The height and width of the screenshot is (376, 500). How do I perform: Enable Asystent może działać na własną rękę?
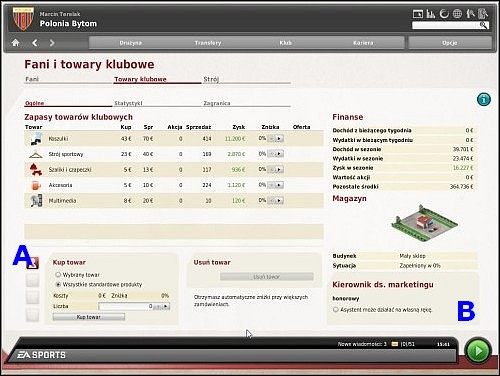pos(336,309)
